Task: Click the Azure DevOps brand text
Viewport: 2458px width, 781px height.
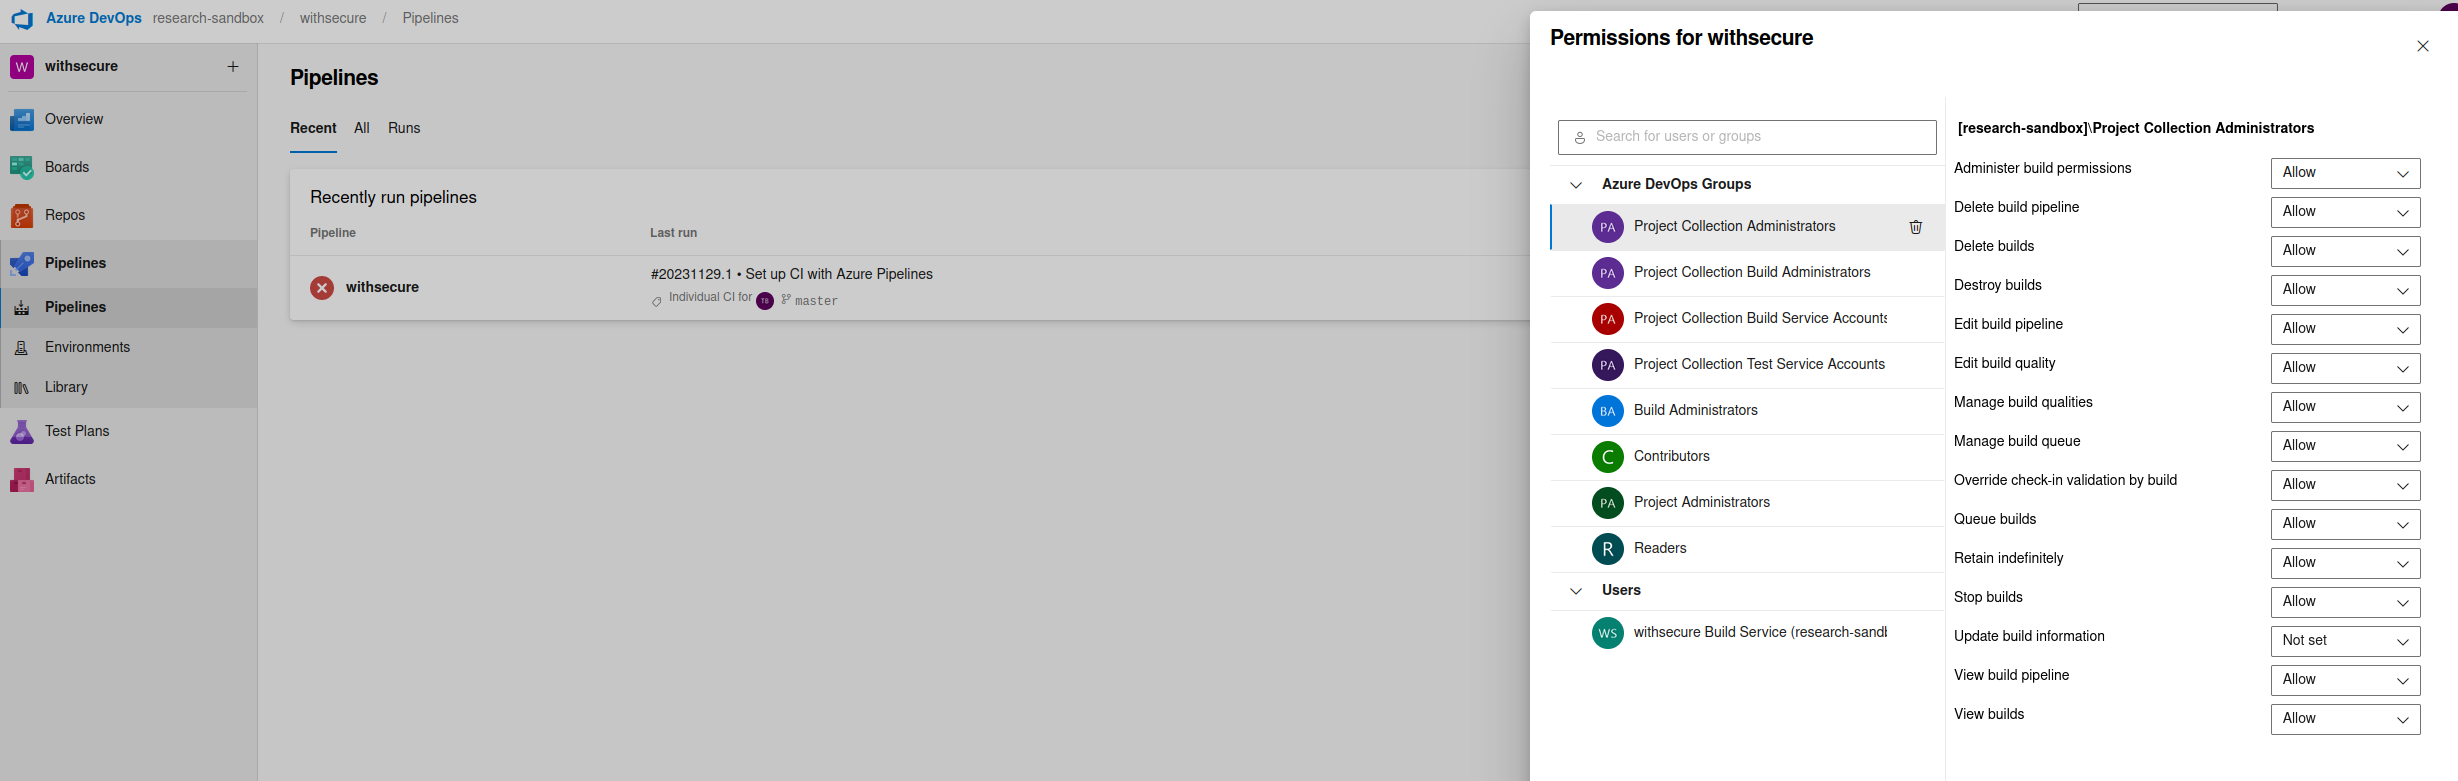Action: [94, 18]
